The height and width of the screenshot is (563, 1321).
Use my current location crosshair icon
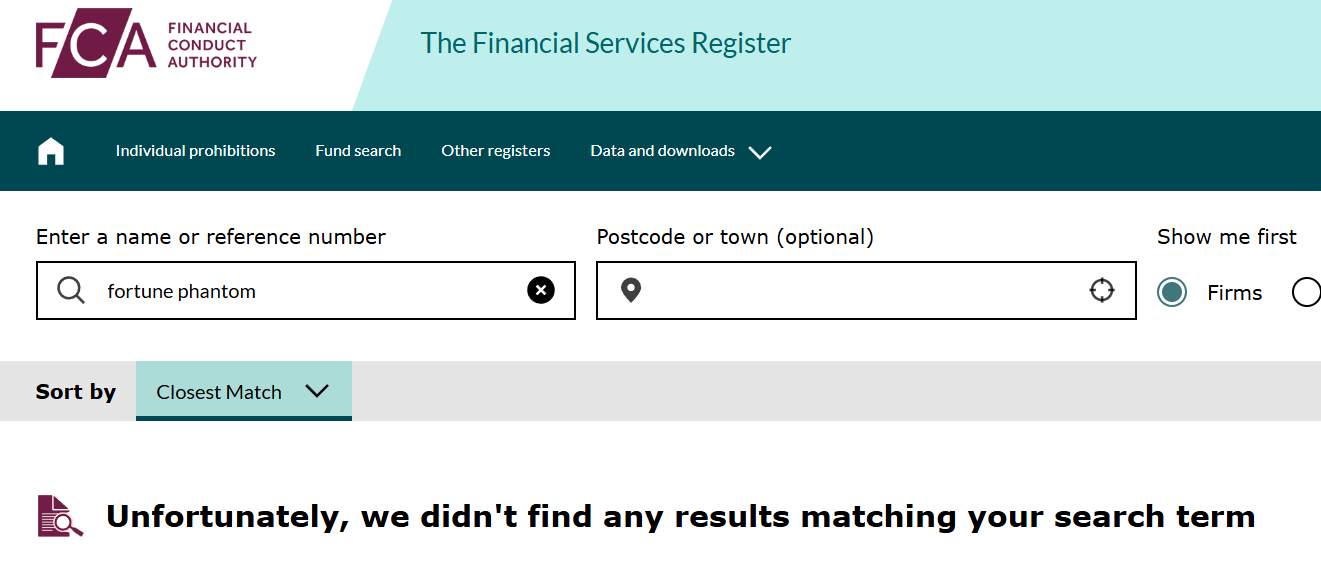tap(1102, 291)
